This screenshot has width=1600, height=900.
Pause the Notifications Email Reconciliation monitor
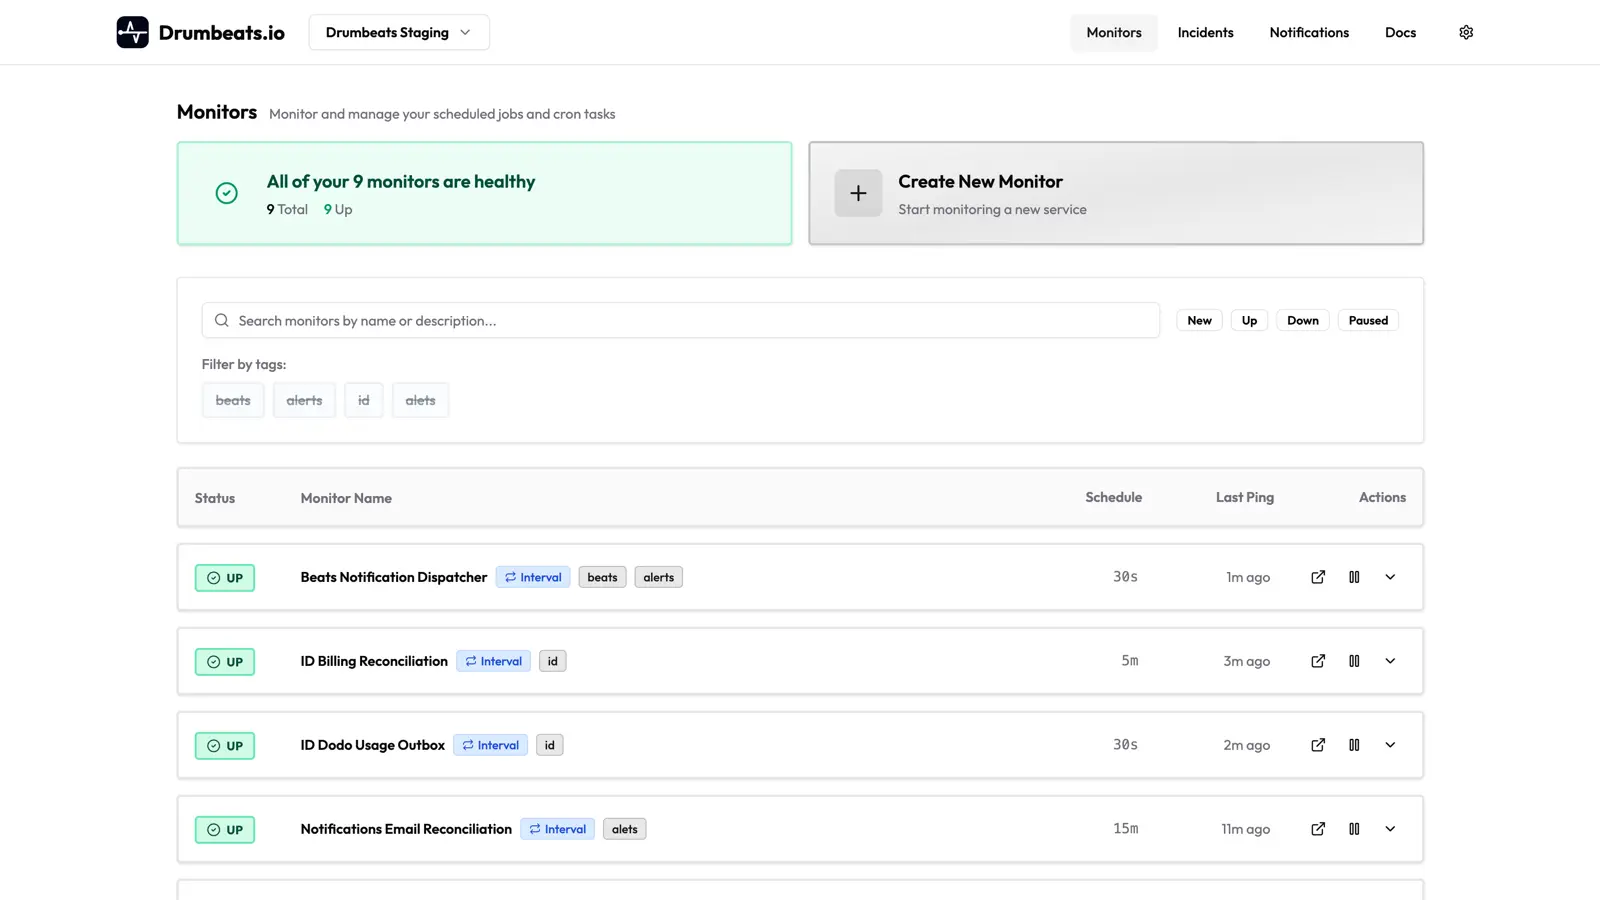pyautogui.click(x=1354, y=829)
